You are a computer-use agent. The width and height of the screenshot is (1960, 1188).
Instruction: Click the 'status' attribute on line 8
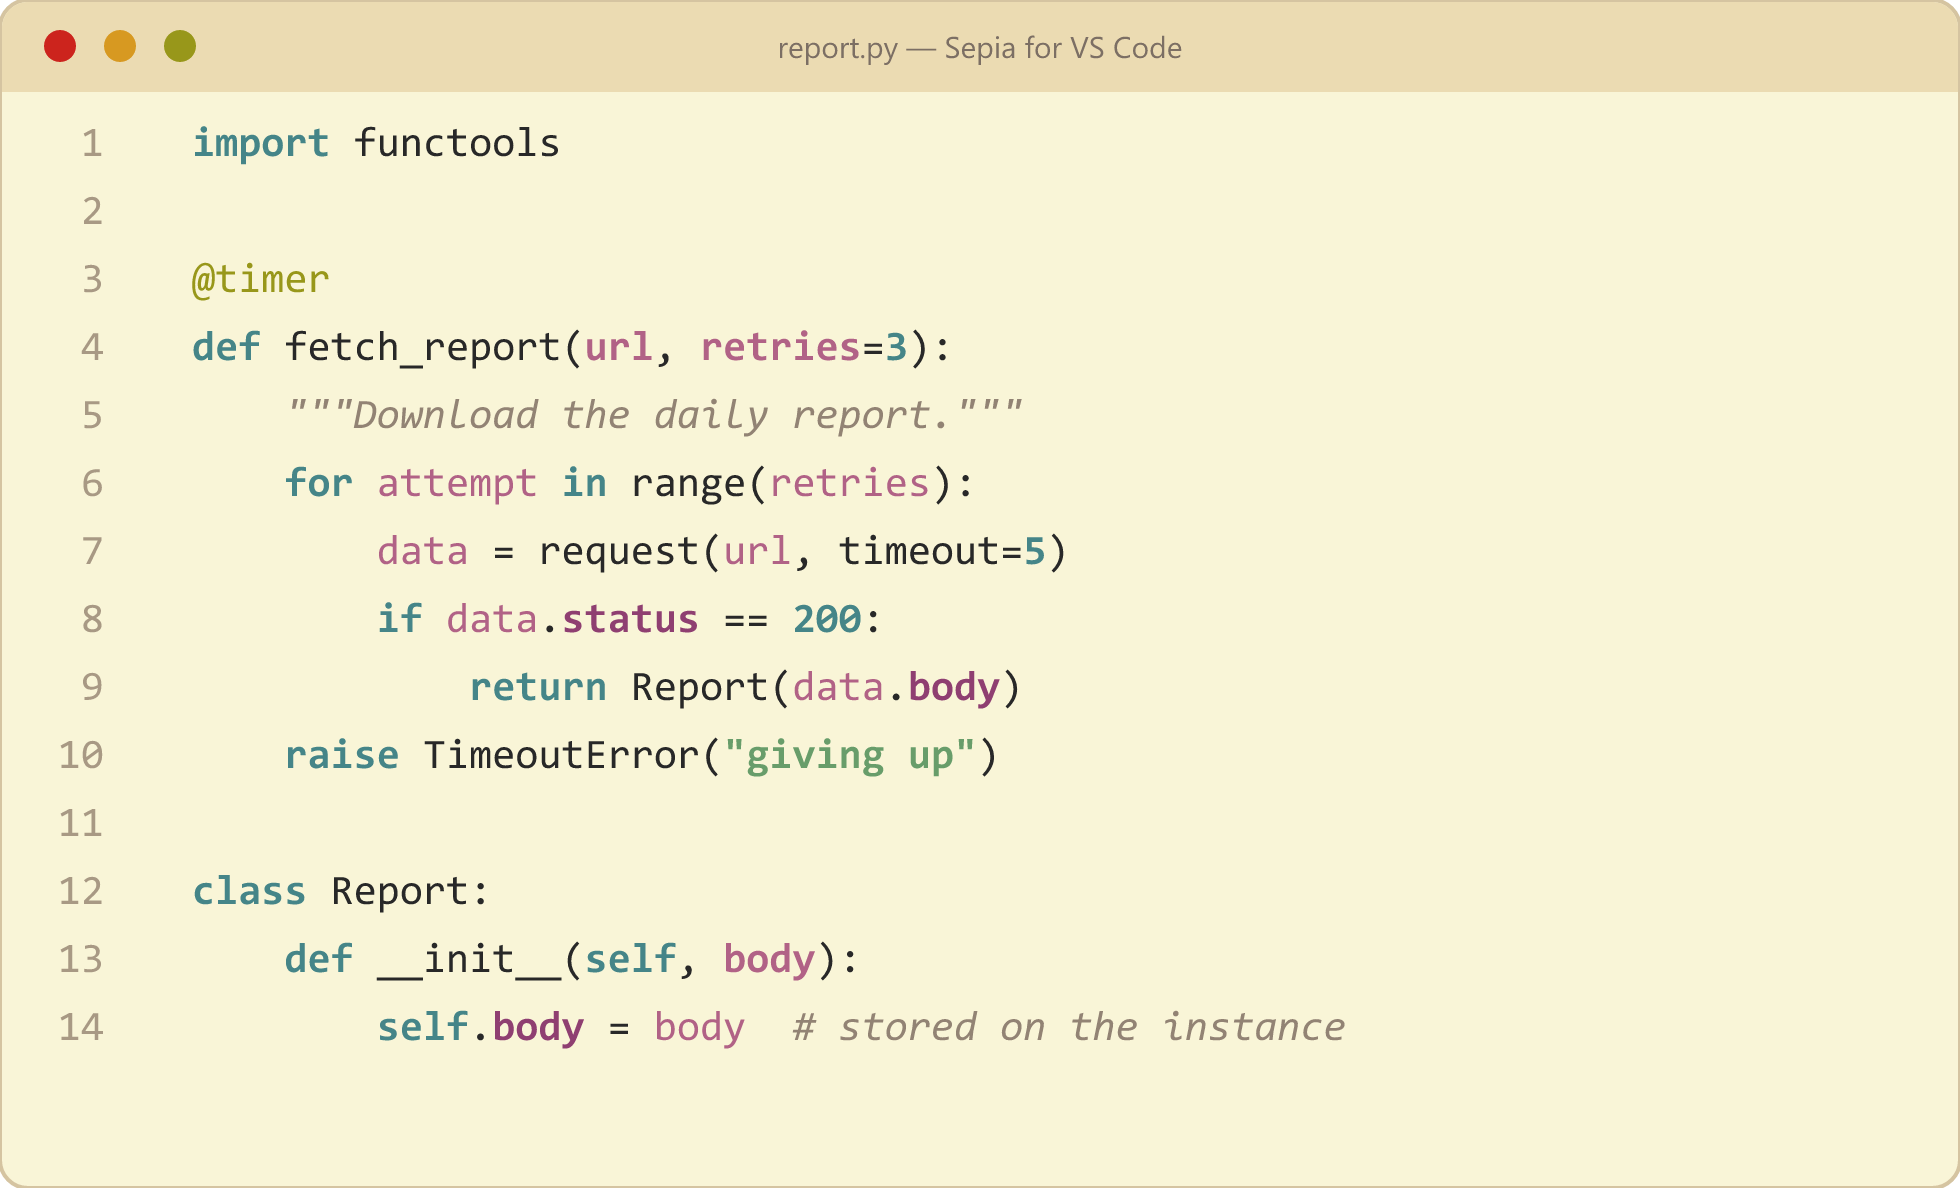click(x=630, y=619)
